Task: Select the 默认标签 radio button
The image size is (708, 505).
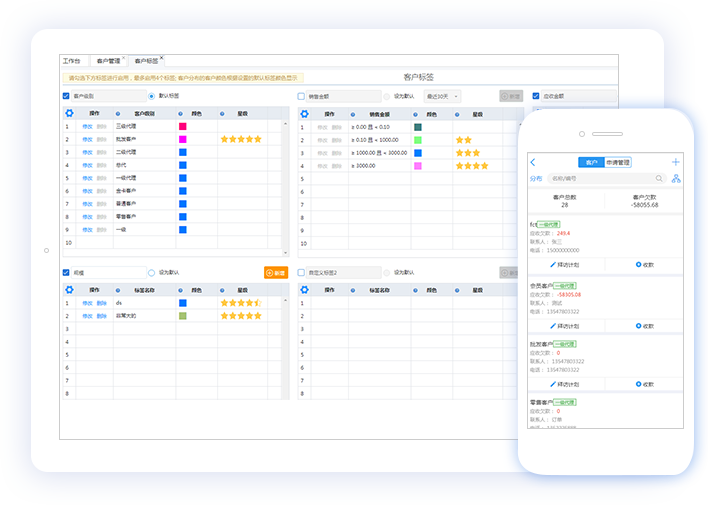Action: pyautogui.click(x=151, y=96)
